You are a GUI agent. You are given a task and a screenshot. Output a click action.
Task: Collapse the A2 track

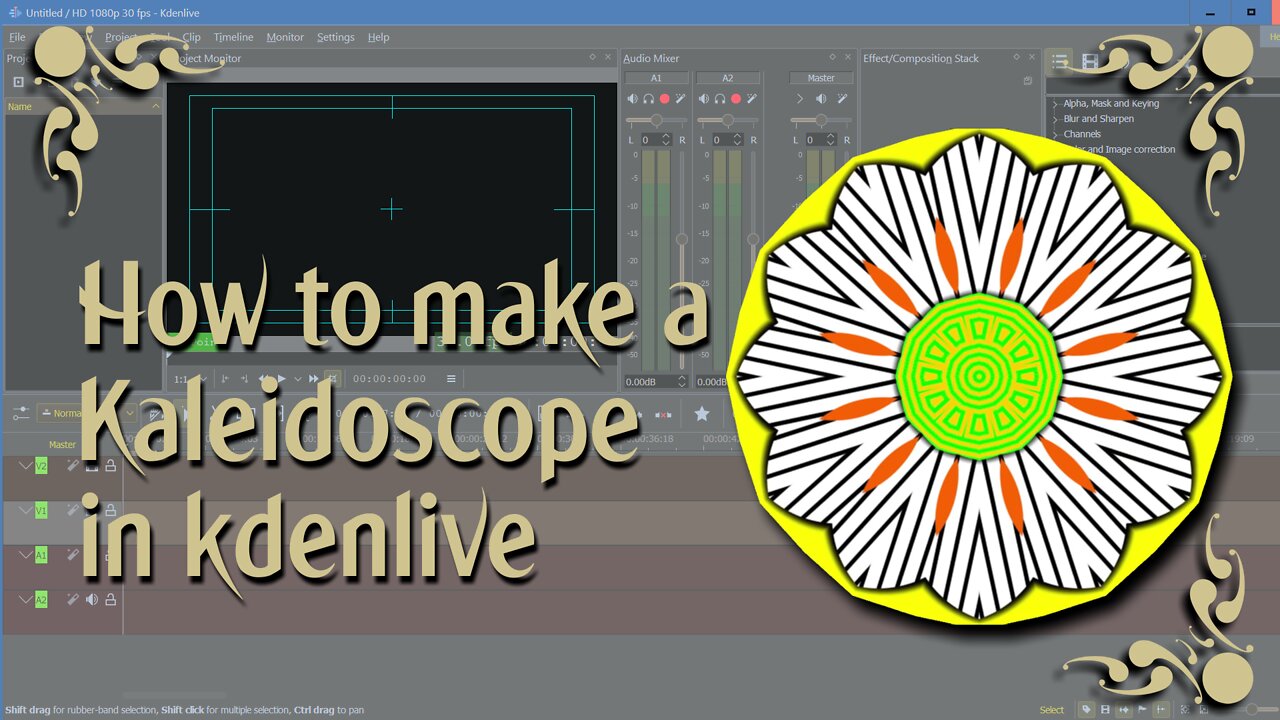point(26,599)
